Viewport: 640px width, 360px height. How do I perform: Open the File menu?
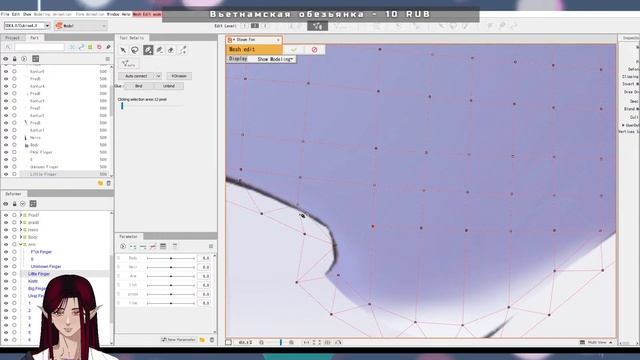(x=4, y=14)
